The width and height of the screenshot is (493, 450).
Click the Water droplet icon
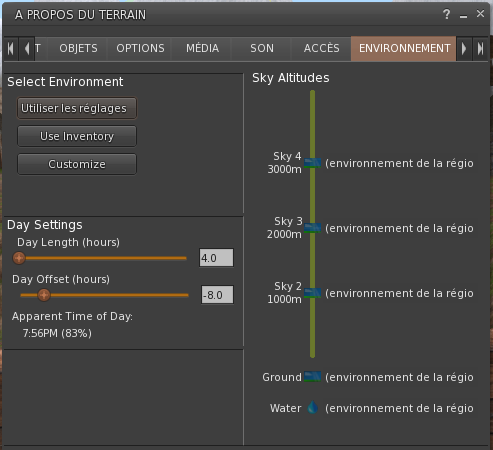[313, 407]
